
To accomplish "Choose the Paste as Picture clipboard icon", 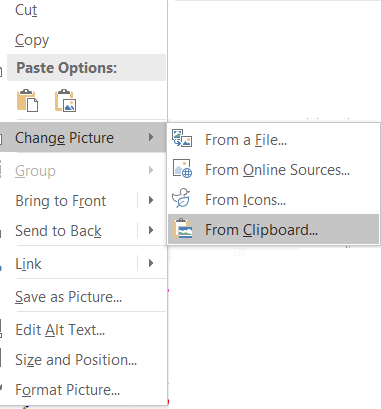I will (65, 100).
